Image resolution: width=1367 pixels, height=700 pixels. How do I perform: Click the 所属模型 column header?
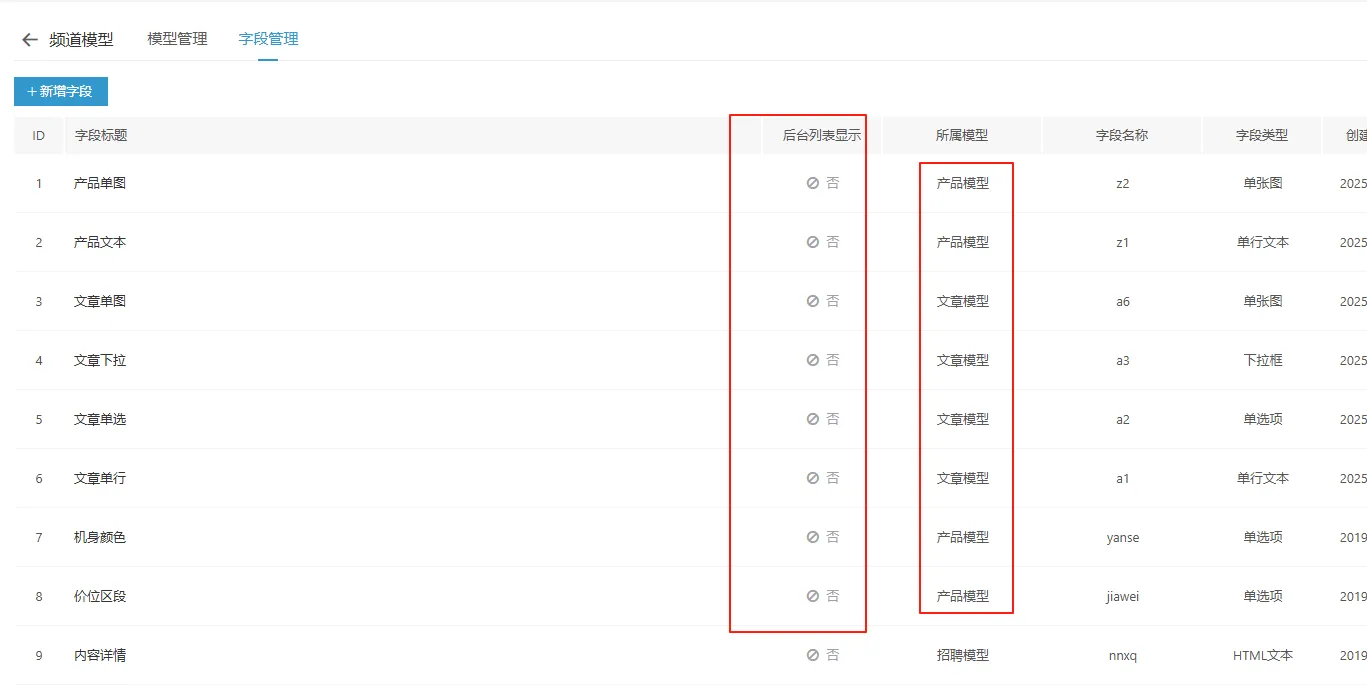tap(961, 135)
